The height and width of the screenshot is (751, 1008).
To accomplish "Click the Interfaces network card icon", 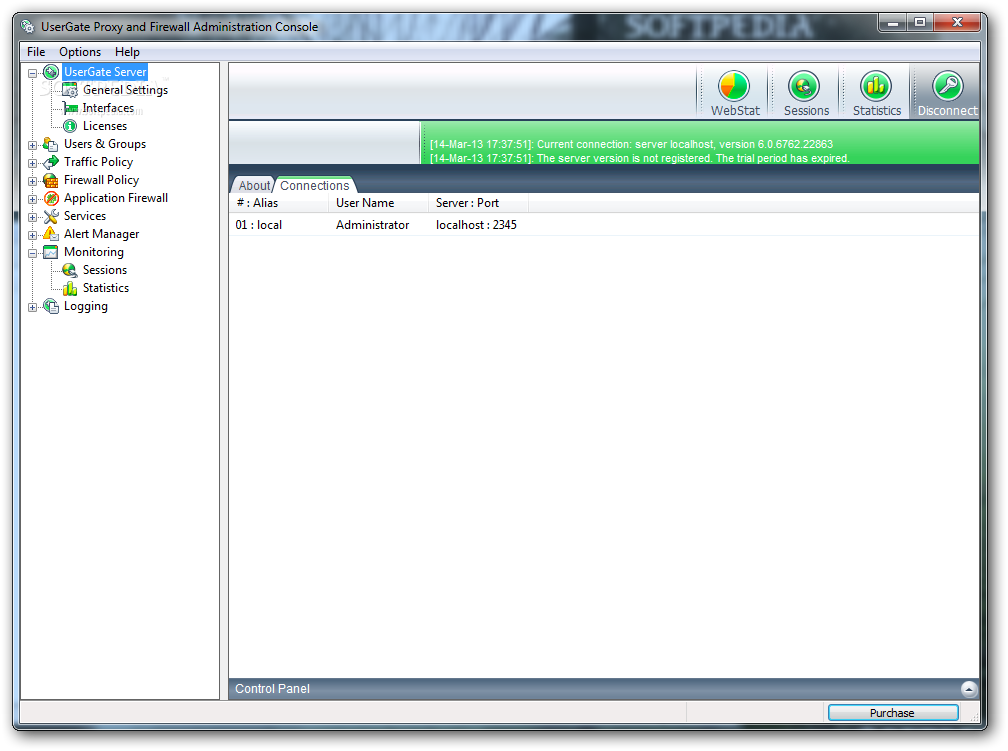I will [x=70, y=108].
